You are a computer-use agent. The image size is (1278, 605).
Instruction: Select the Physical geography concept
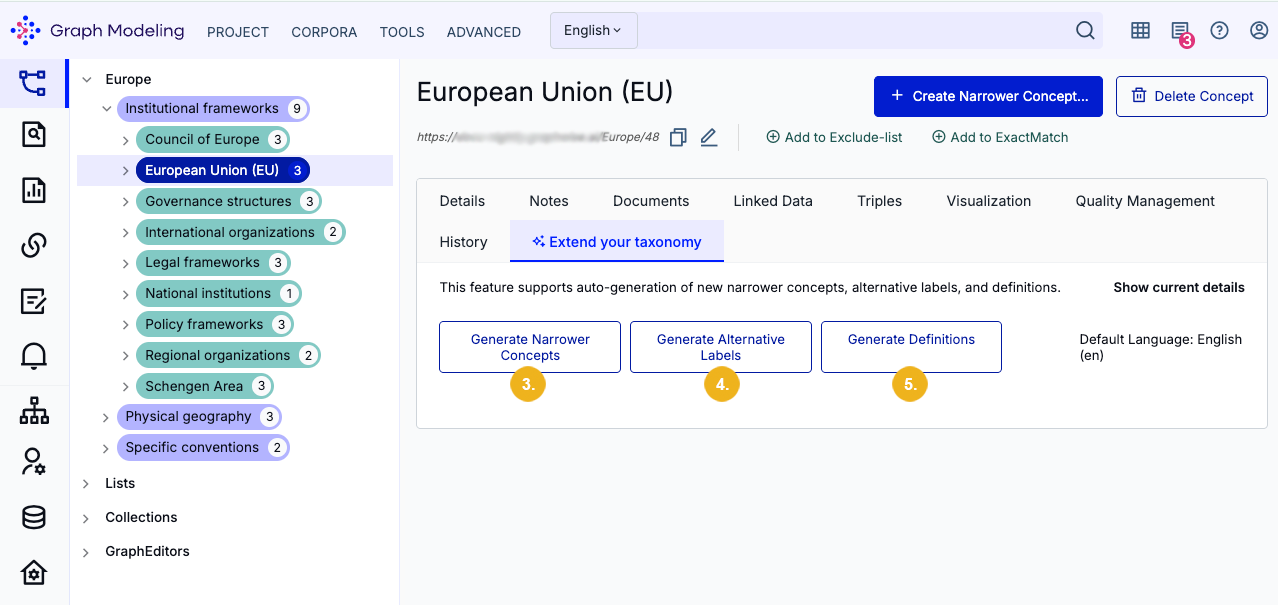pos(199,416)
